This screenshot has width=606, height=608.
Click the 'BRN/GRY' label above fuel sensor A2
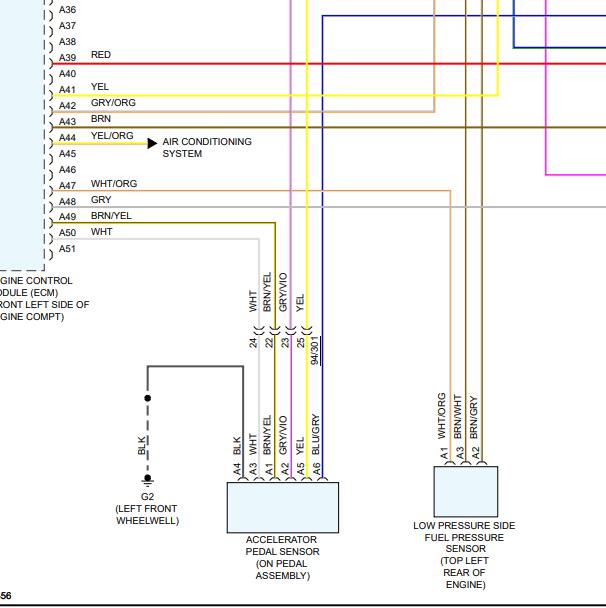(x=474, y=417)
